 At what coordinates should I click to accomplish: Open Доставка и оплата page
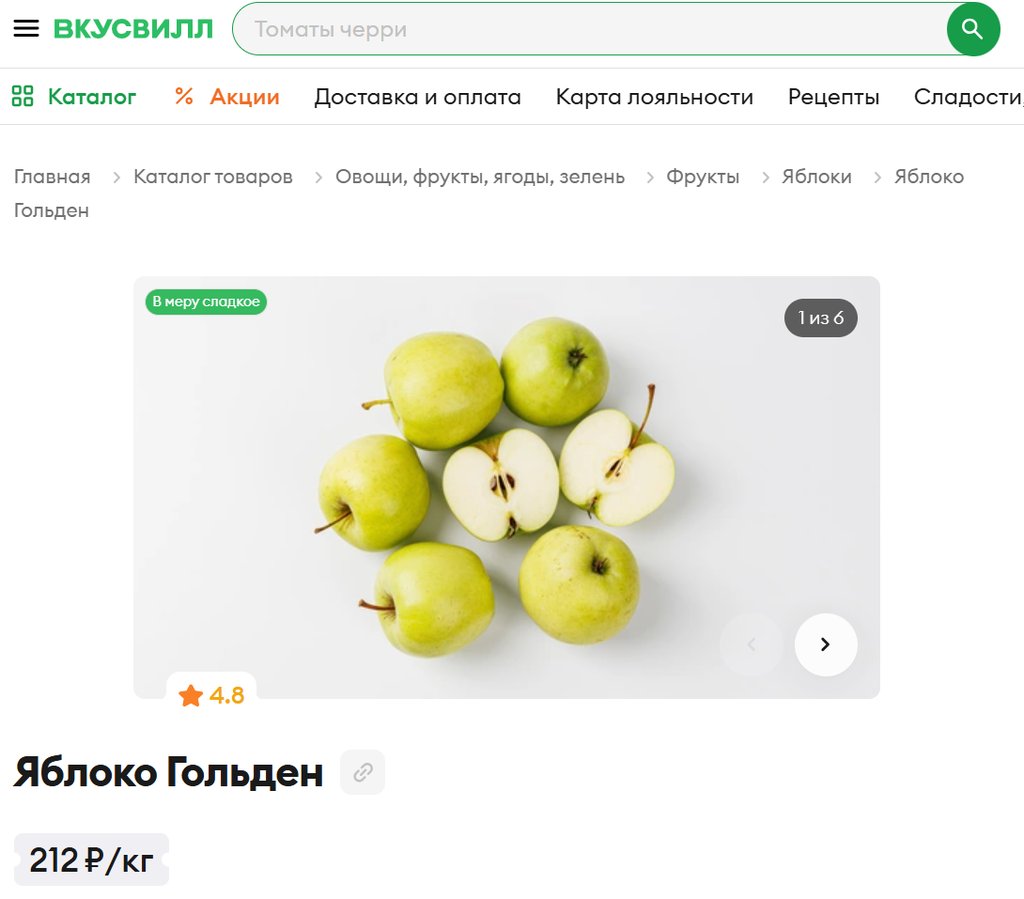[417, 97]
